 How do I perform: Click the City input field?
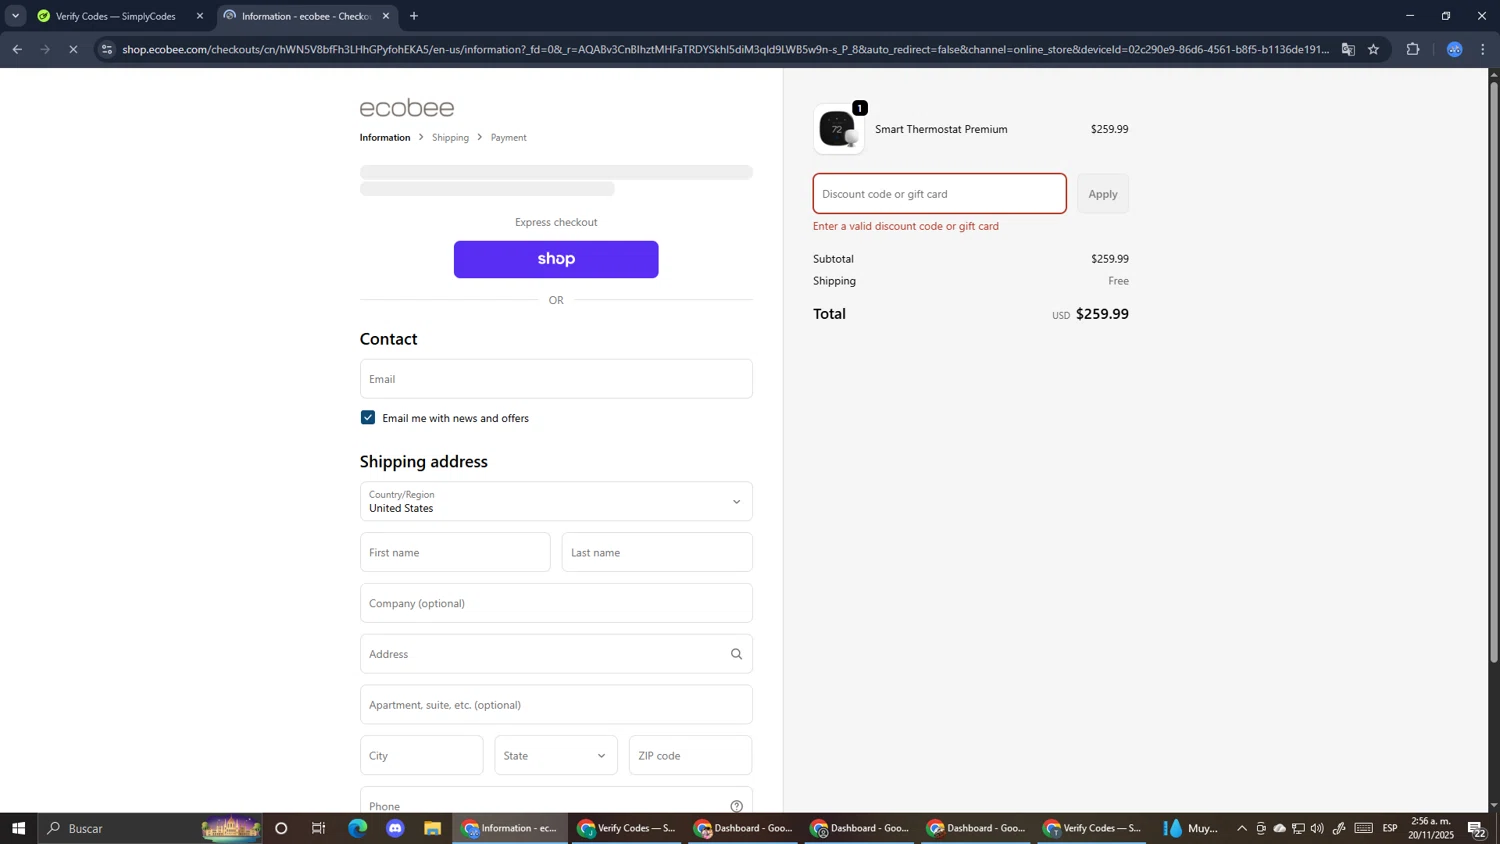(x=421, y=755)
